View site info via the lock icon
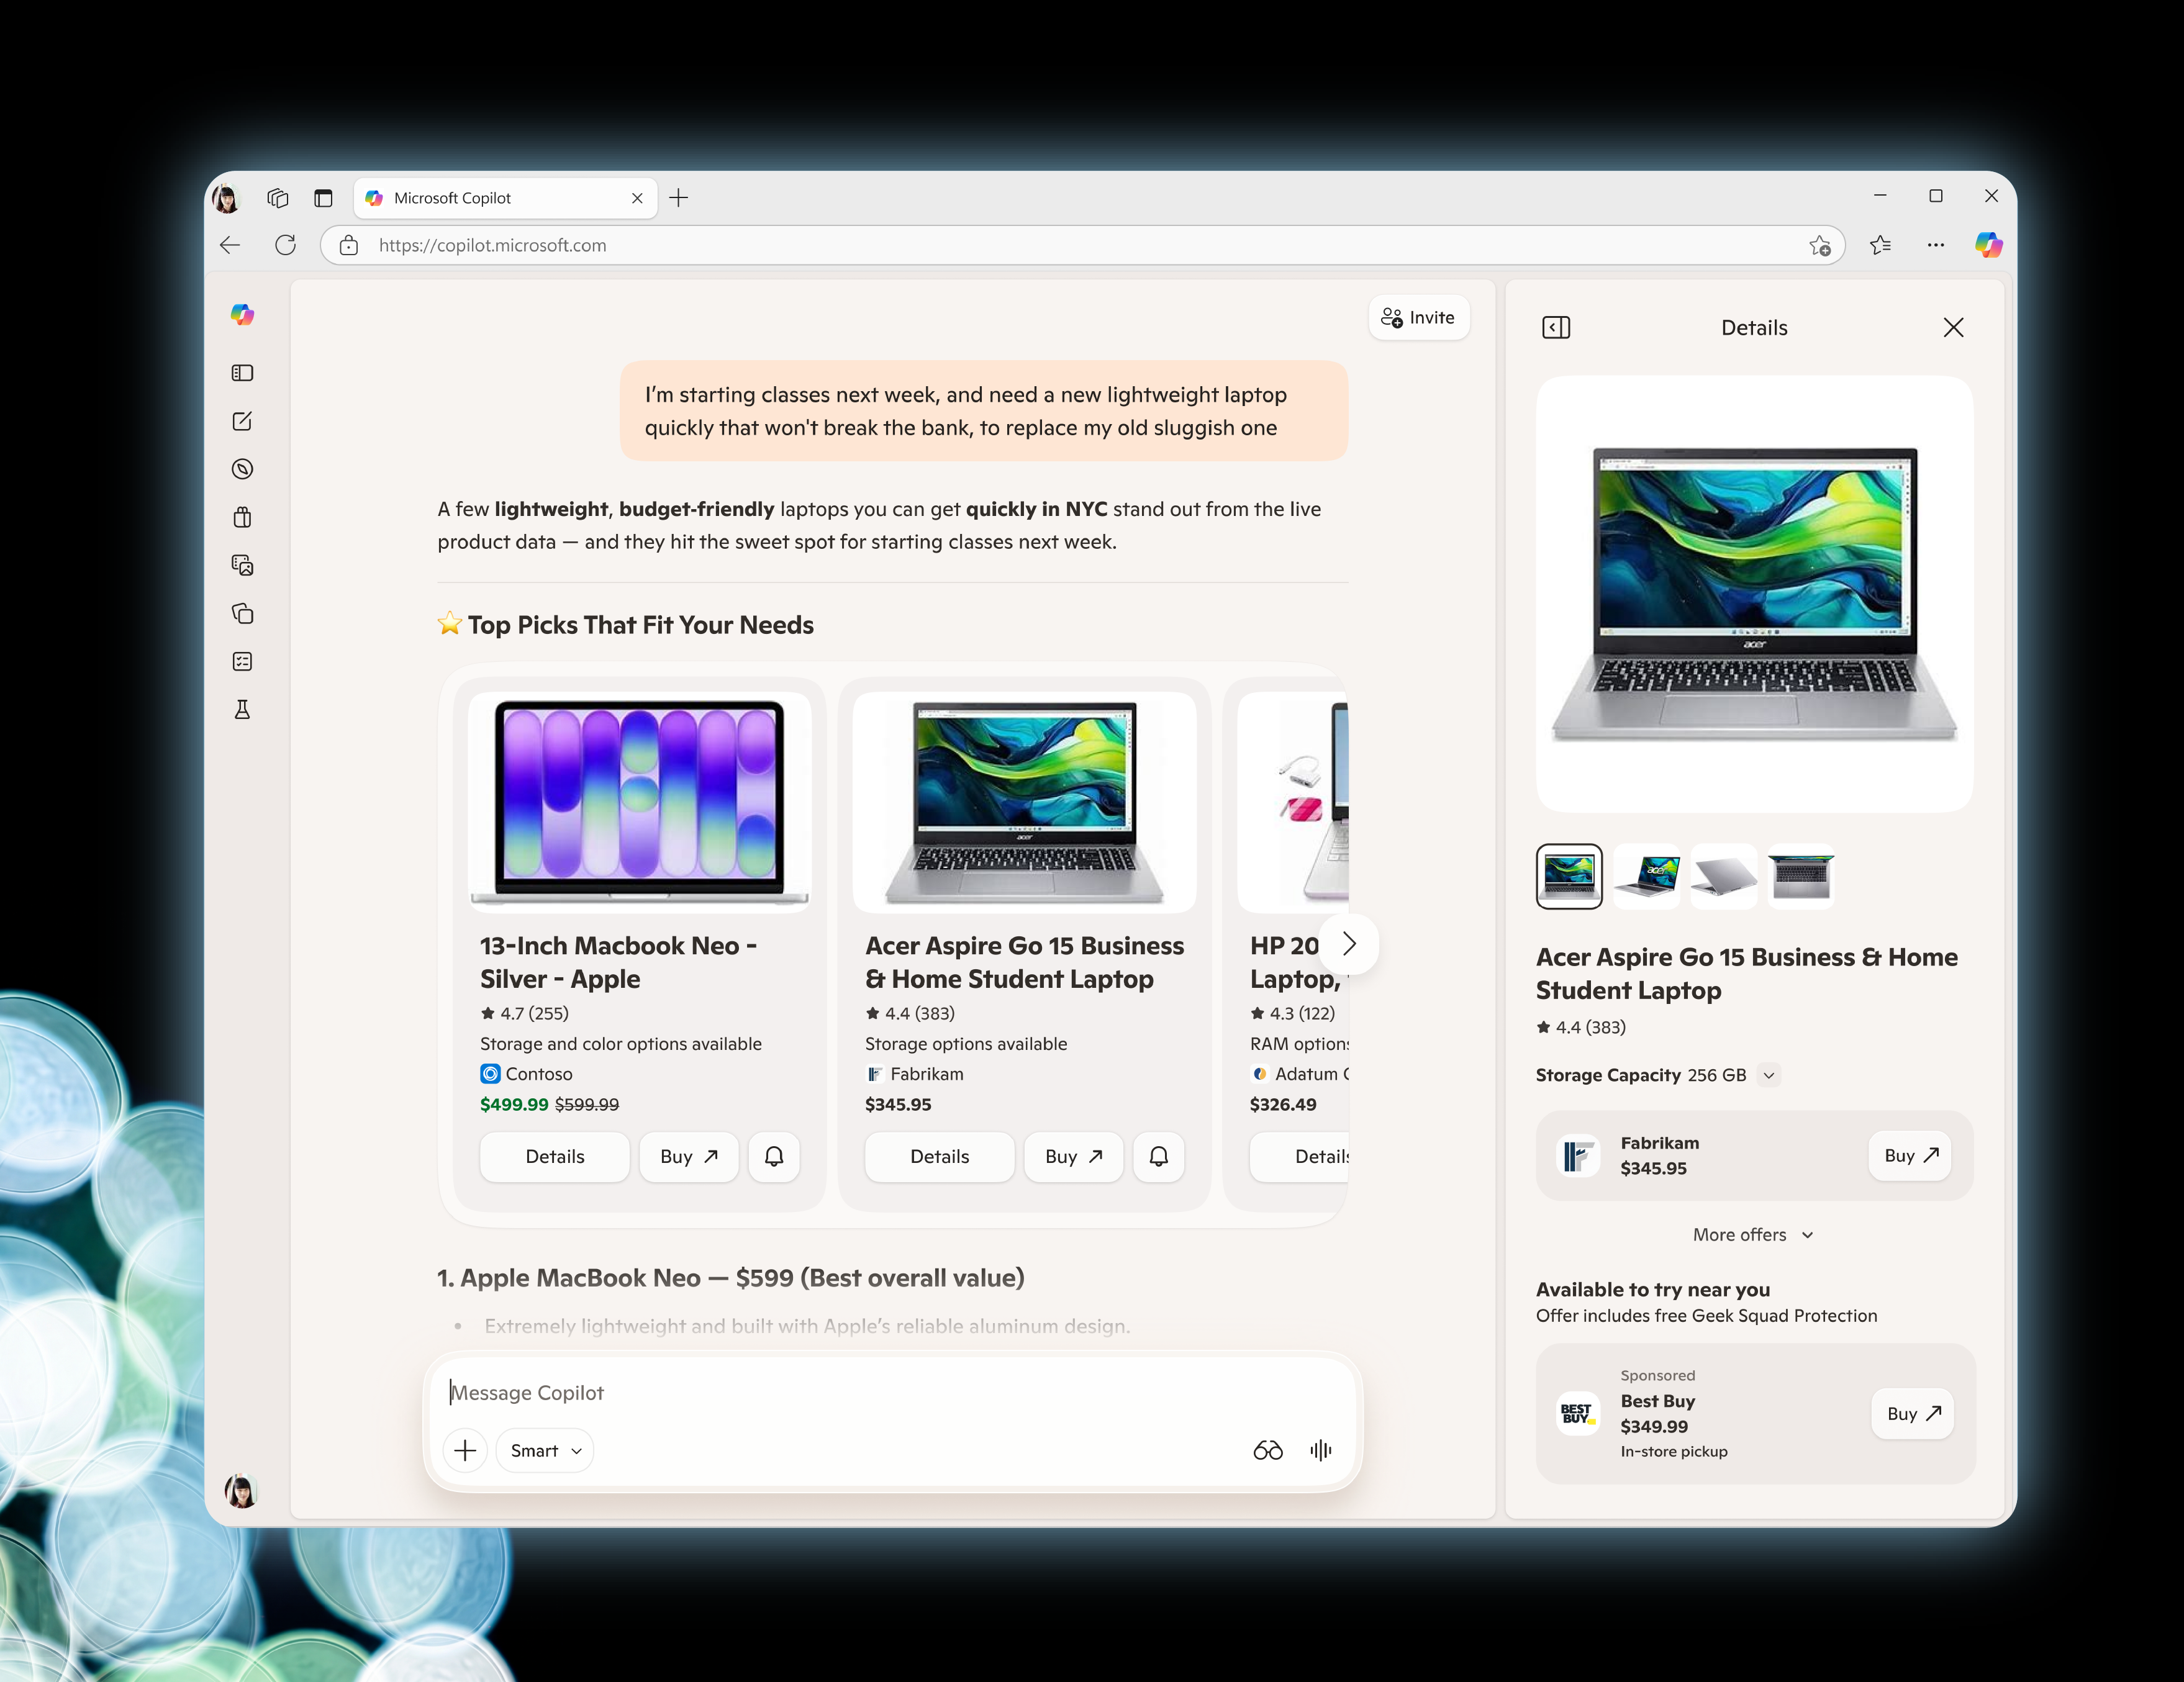 coord(349,245)
